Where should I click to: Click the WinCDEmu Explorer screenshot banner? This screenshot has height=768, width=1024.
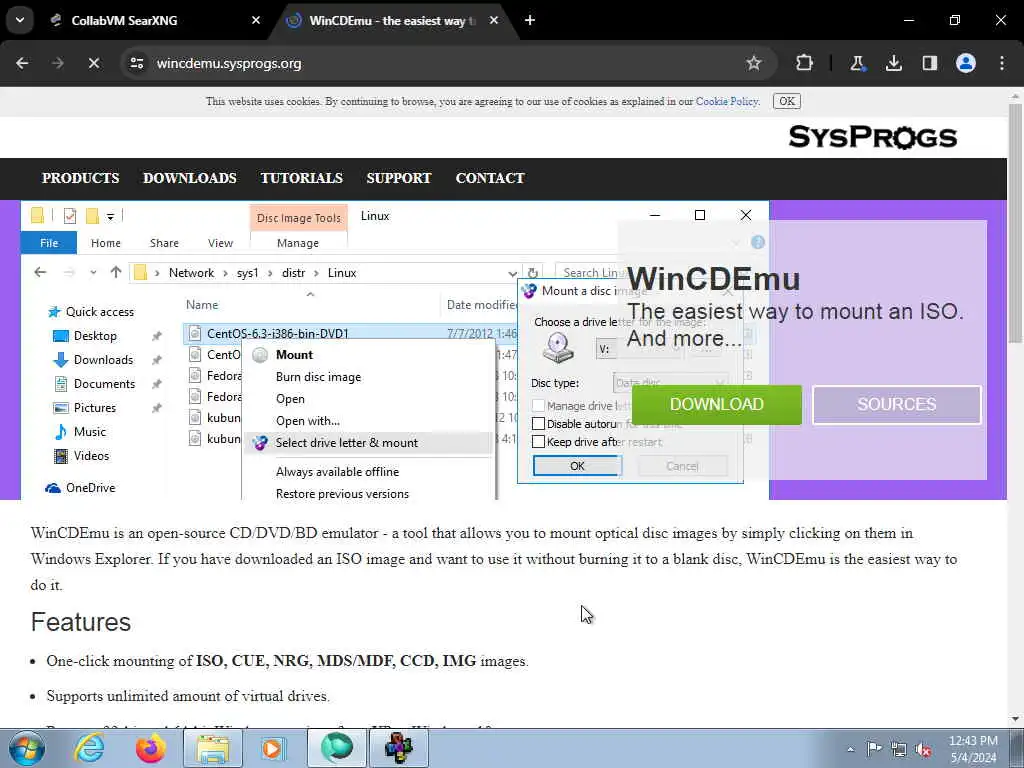(394, 350)
